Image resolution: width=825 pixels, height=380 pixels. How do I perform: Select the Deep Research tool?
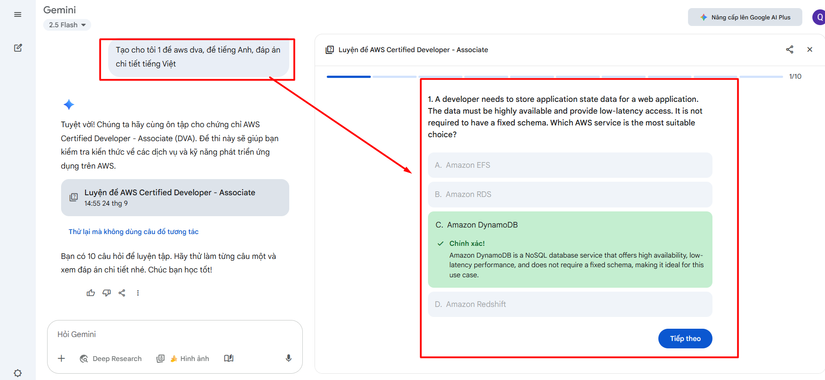tap(110, 358)
